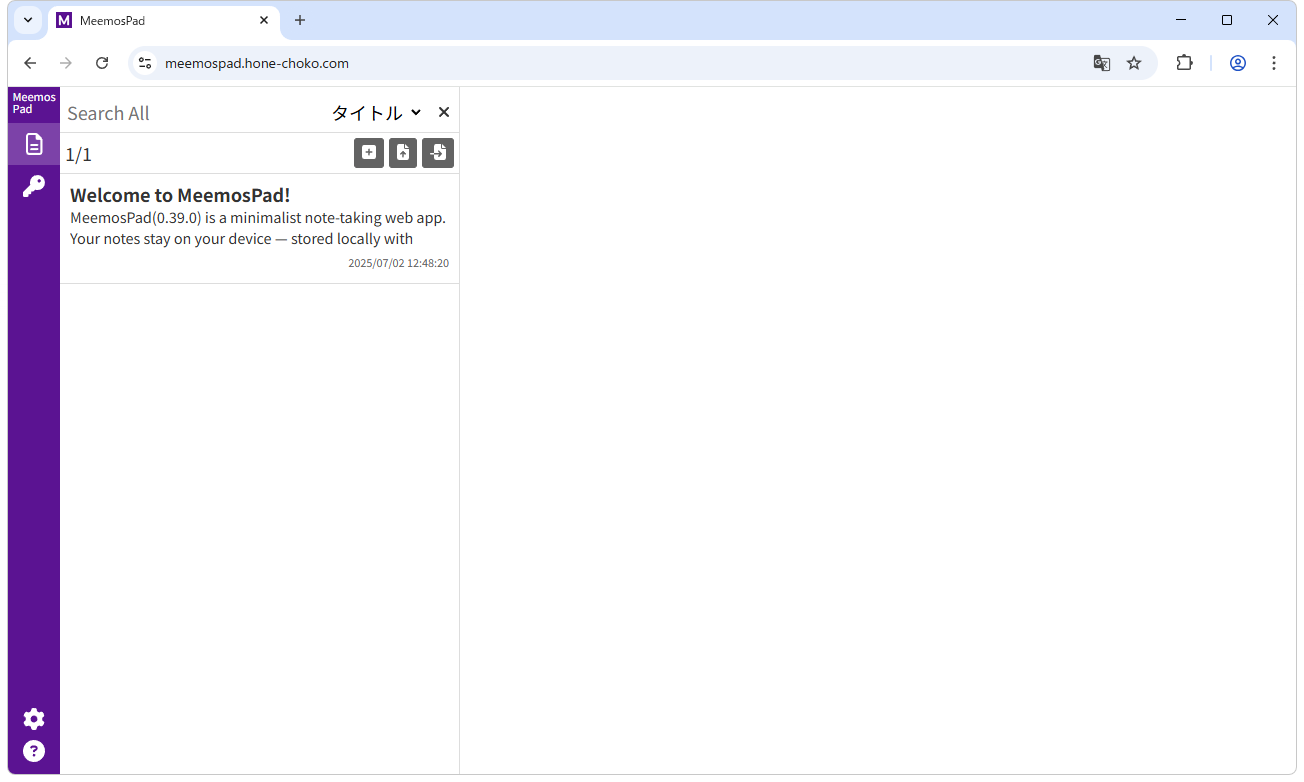
Task: Go forward with the browser arrow
Action: coord(66,63)
